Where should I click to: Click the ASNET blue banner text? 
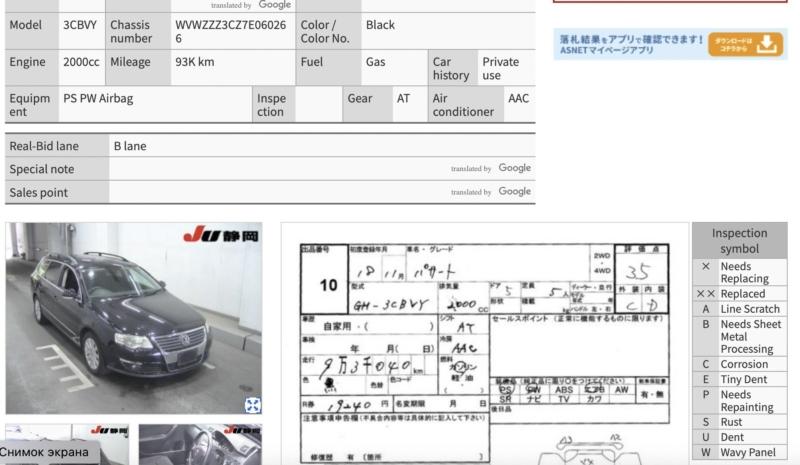629,44
